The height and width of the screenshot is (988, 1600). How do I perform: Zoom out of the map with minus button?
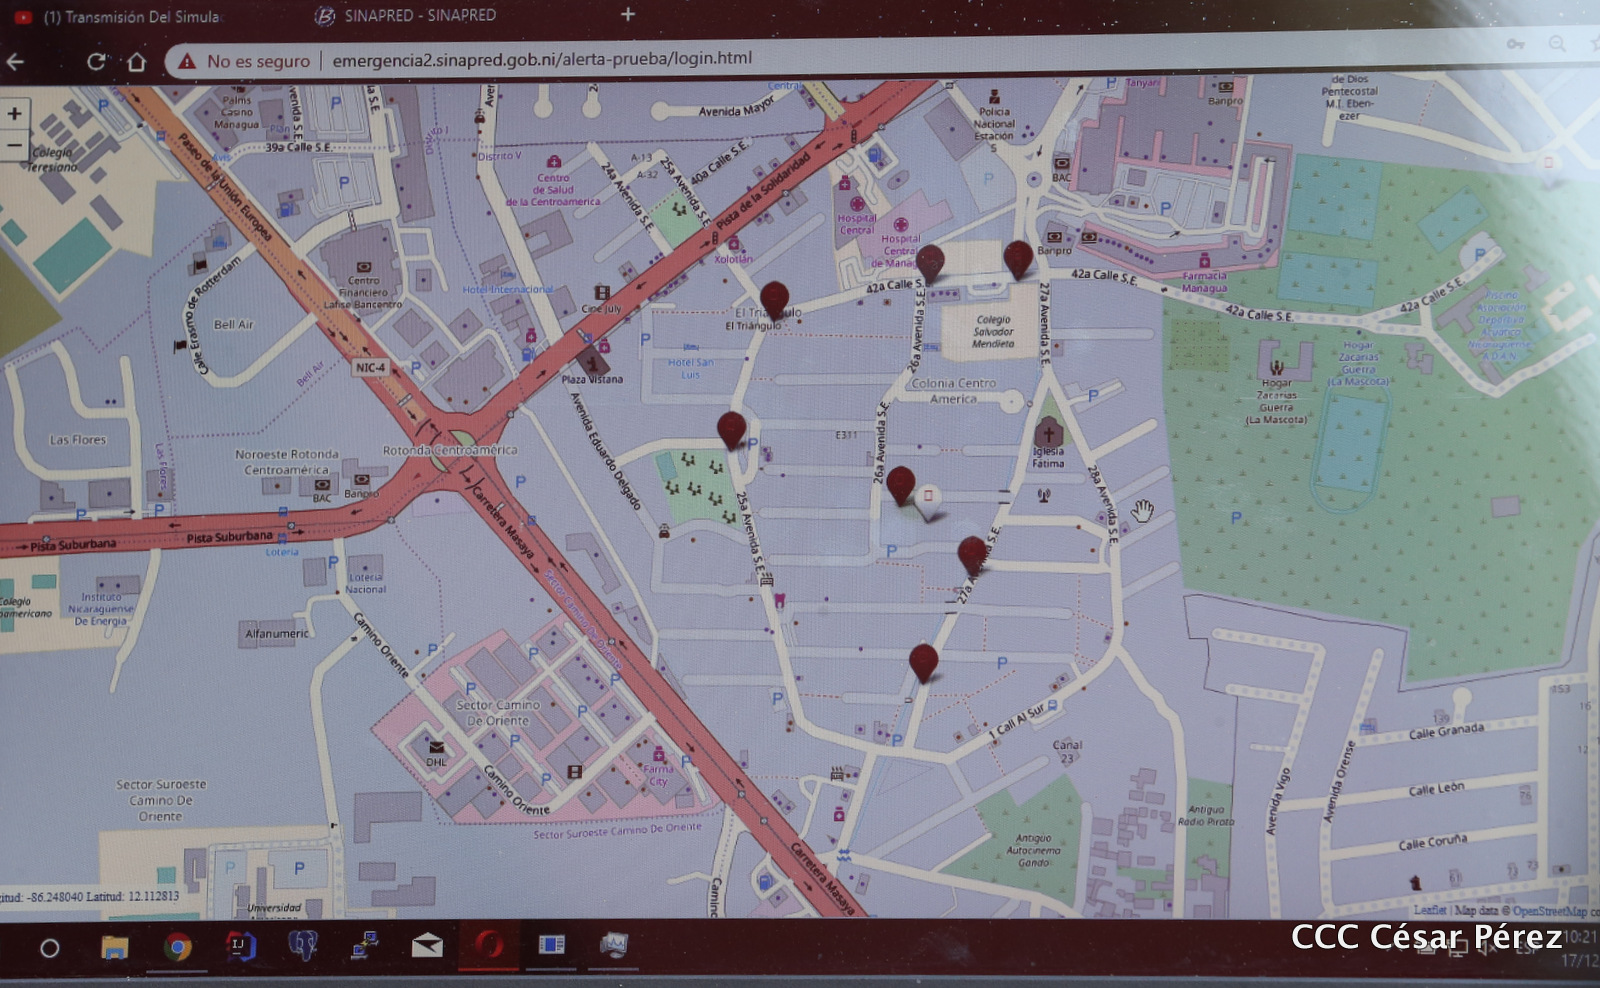click(x=14, y=145)
